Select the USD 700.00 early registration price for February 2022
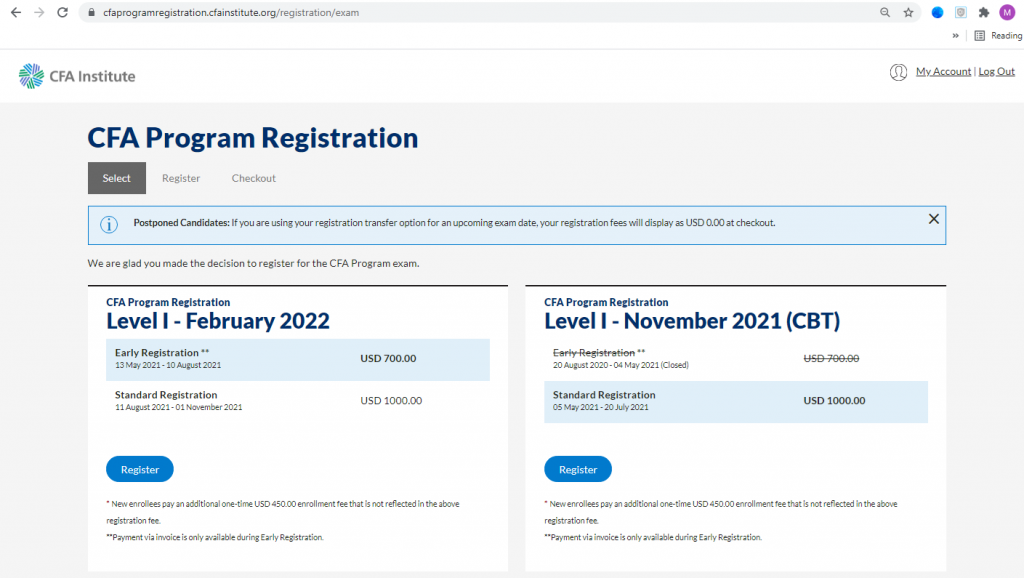 click(388, 358)
